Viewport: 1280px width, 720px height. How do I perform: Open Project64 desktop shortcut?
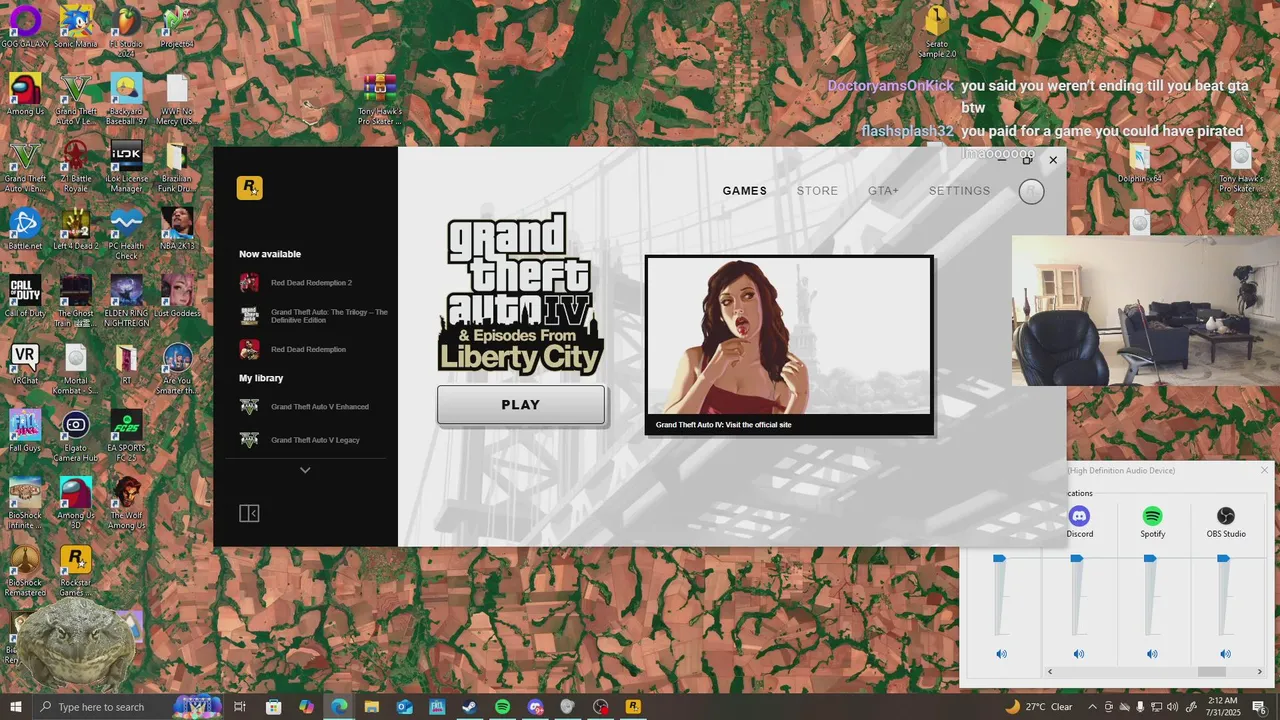176,27
